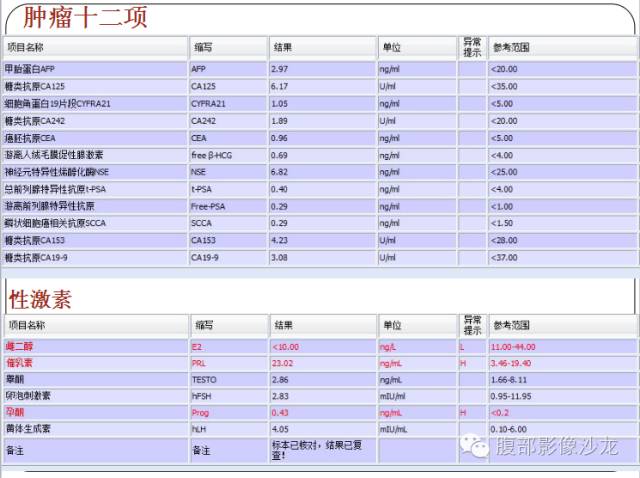Click the free β-HCG abbreviation cell
The width and height of the screenshot is (640, 478).
click(211, 155)
